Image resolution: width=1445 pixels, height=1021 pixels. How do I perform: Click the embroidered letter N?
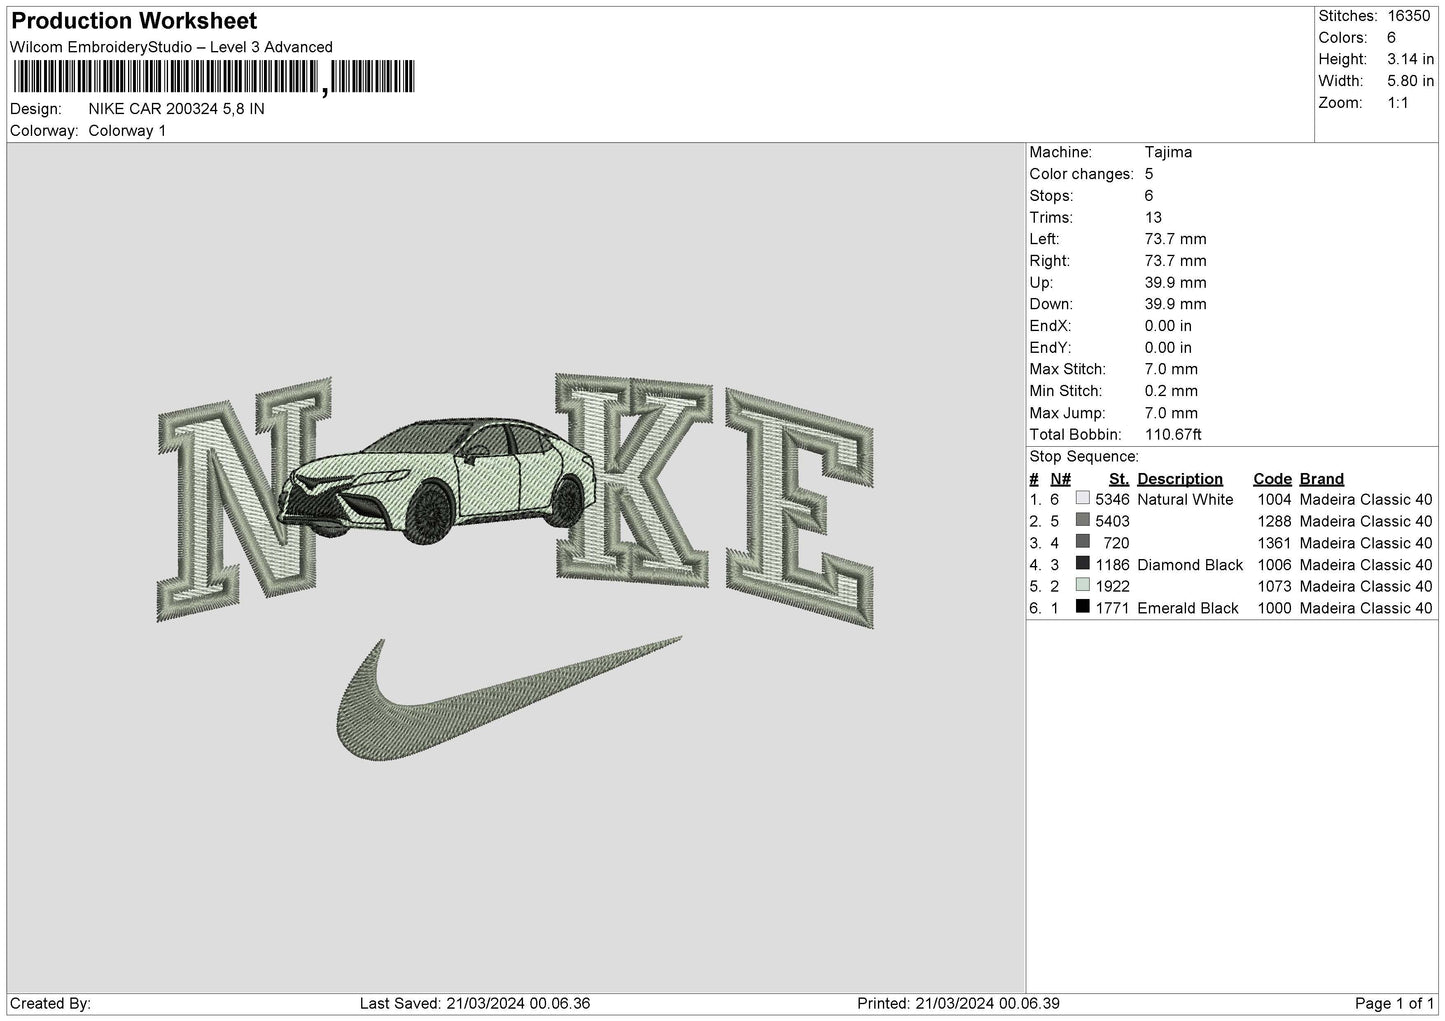point(244,498)
